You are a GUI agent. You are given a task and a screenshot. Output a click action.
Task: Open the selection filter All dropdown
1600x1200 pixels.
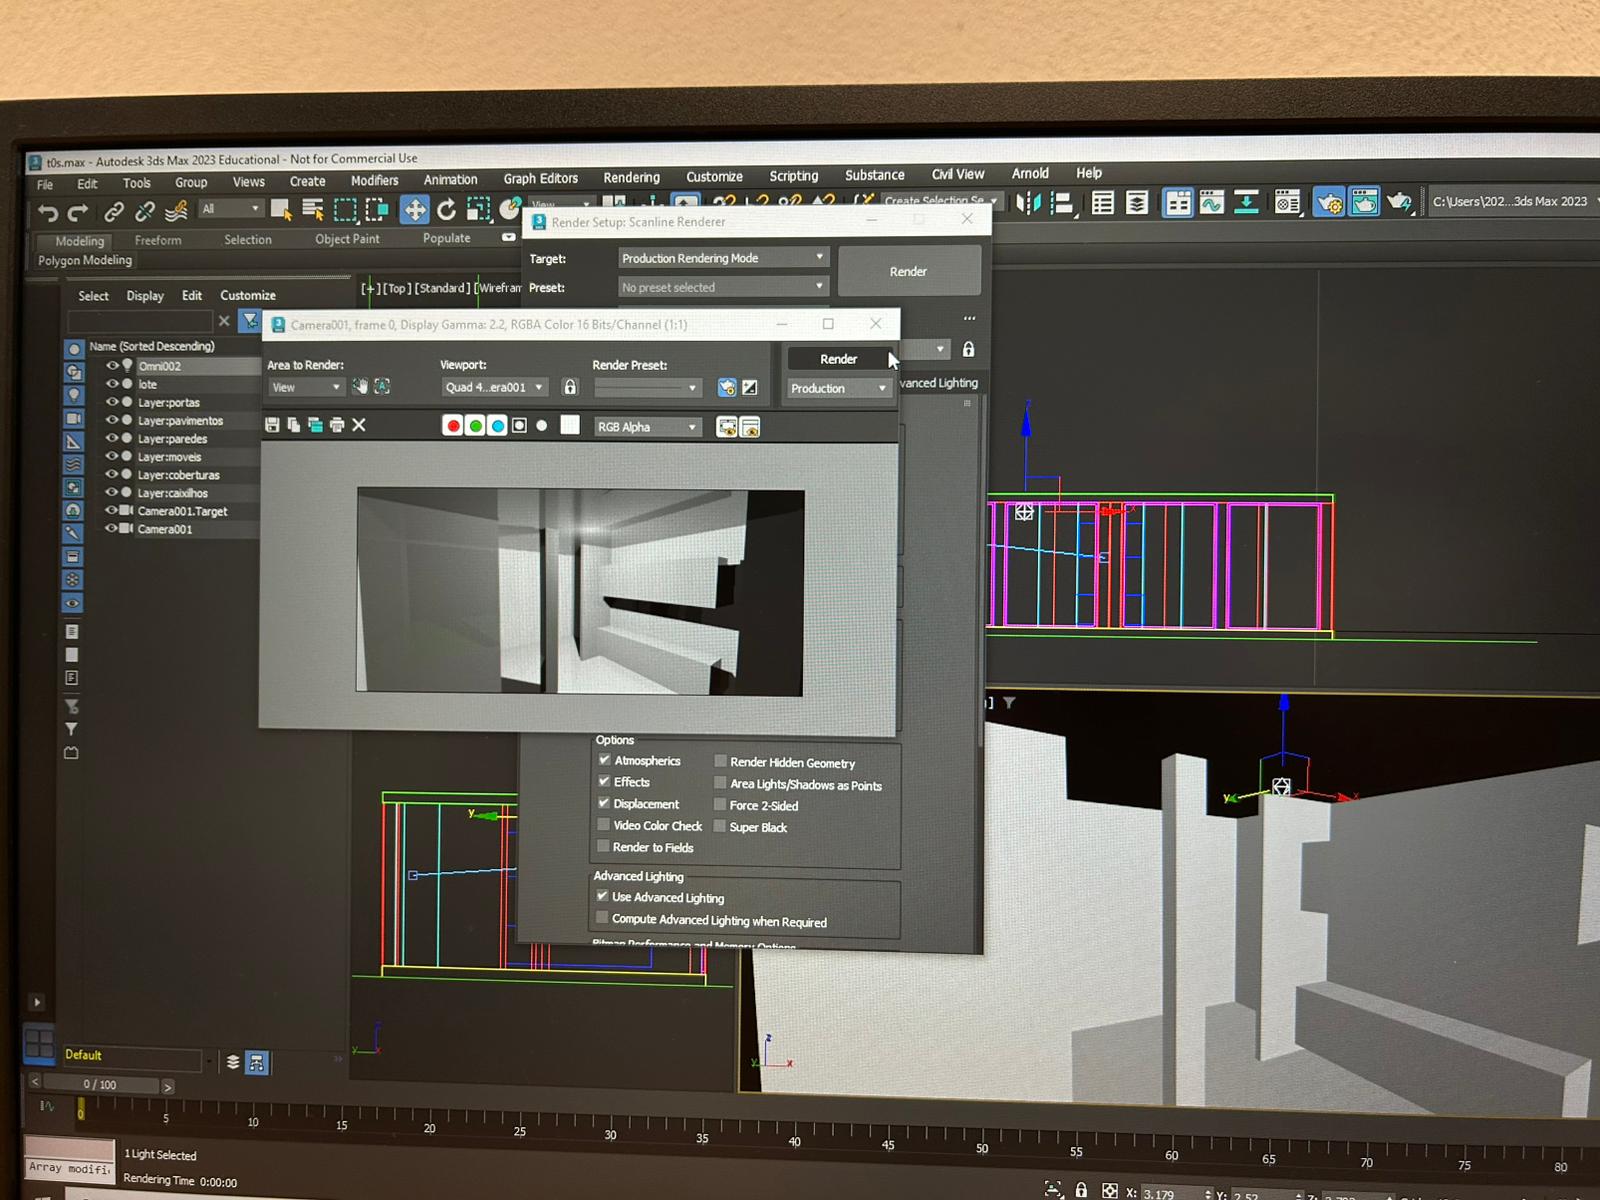[x=231, y=208]
